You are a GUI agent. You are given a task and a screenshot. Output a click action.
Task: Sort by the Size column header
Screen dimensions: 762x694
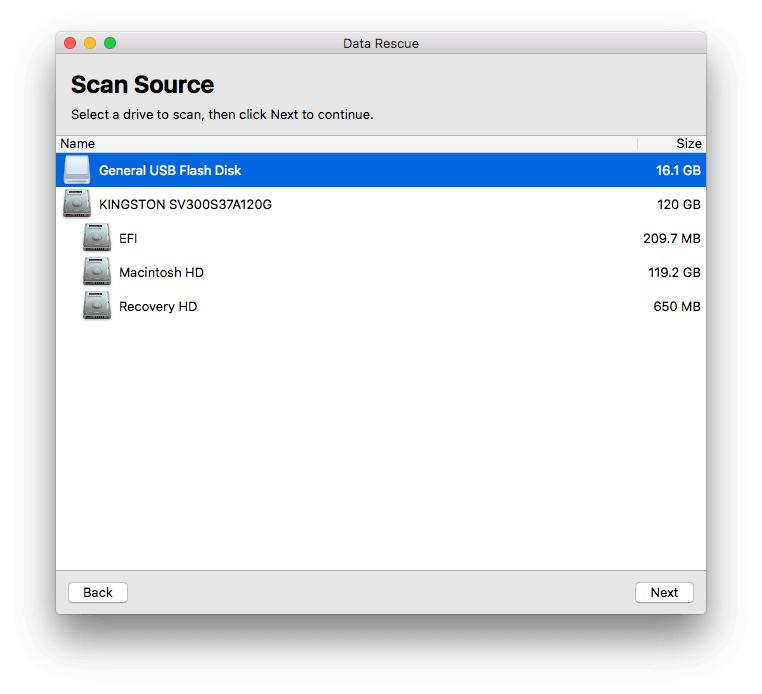tap(672, 144)
